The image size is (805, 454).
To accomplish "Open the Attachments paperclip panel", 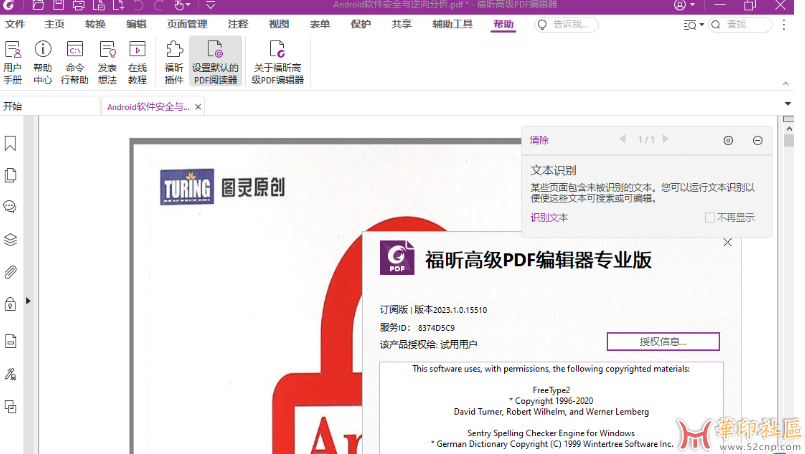I will coord(10,272).
